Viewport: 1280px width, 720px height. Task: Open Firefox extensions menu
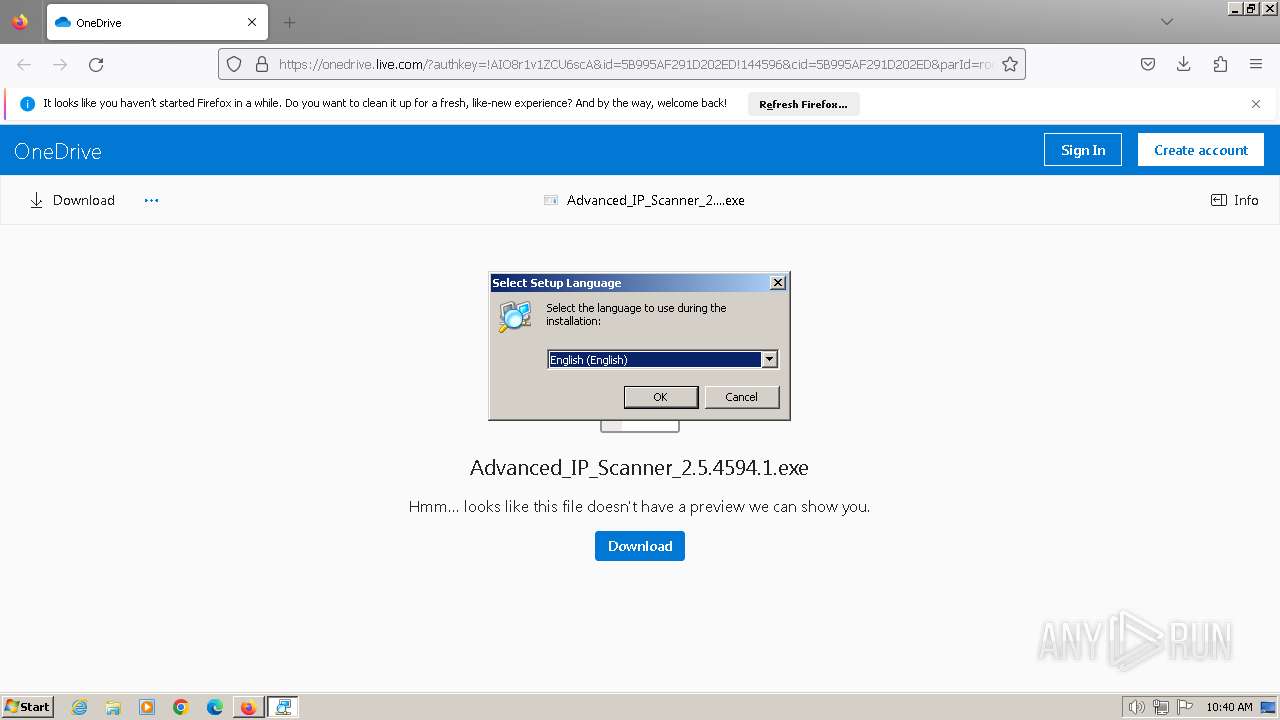[1220, 64]
